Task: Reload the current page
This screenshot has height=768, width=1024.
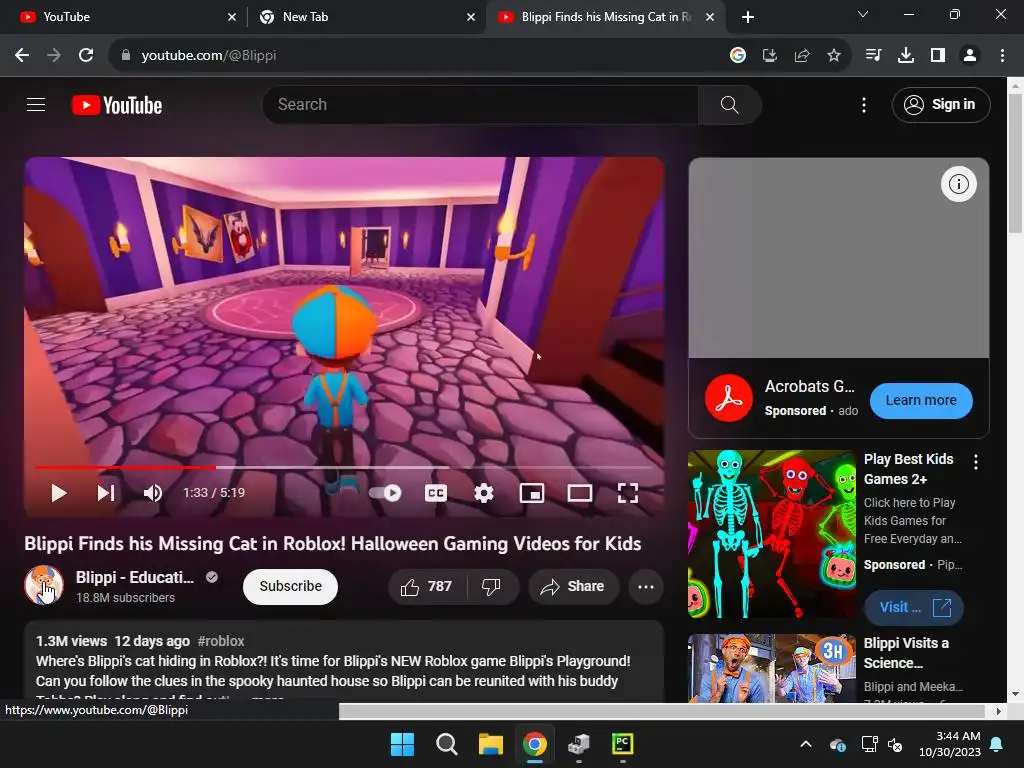Action: tap(86, 56)
